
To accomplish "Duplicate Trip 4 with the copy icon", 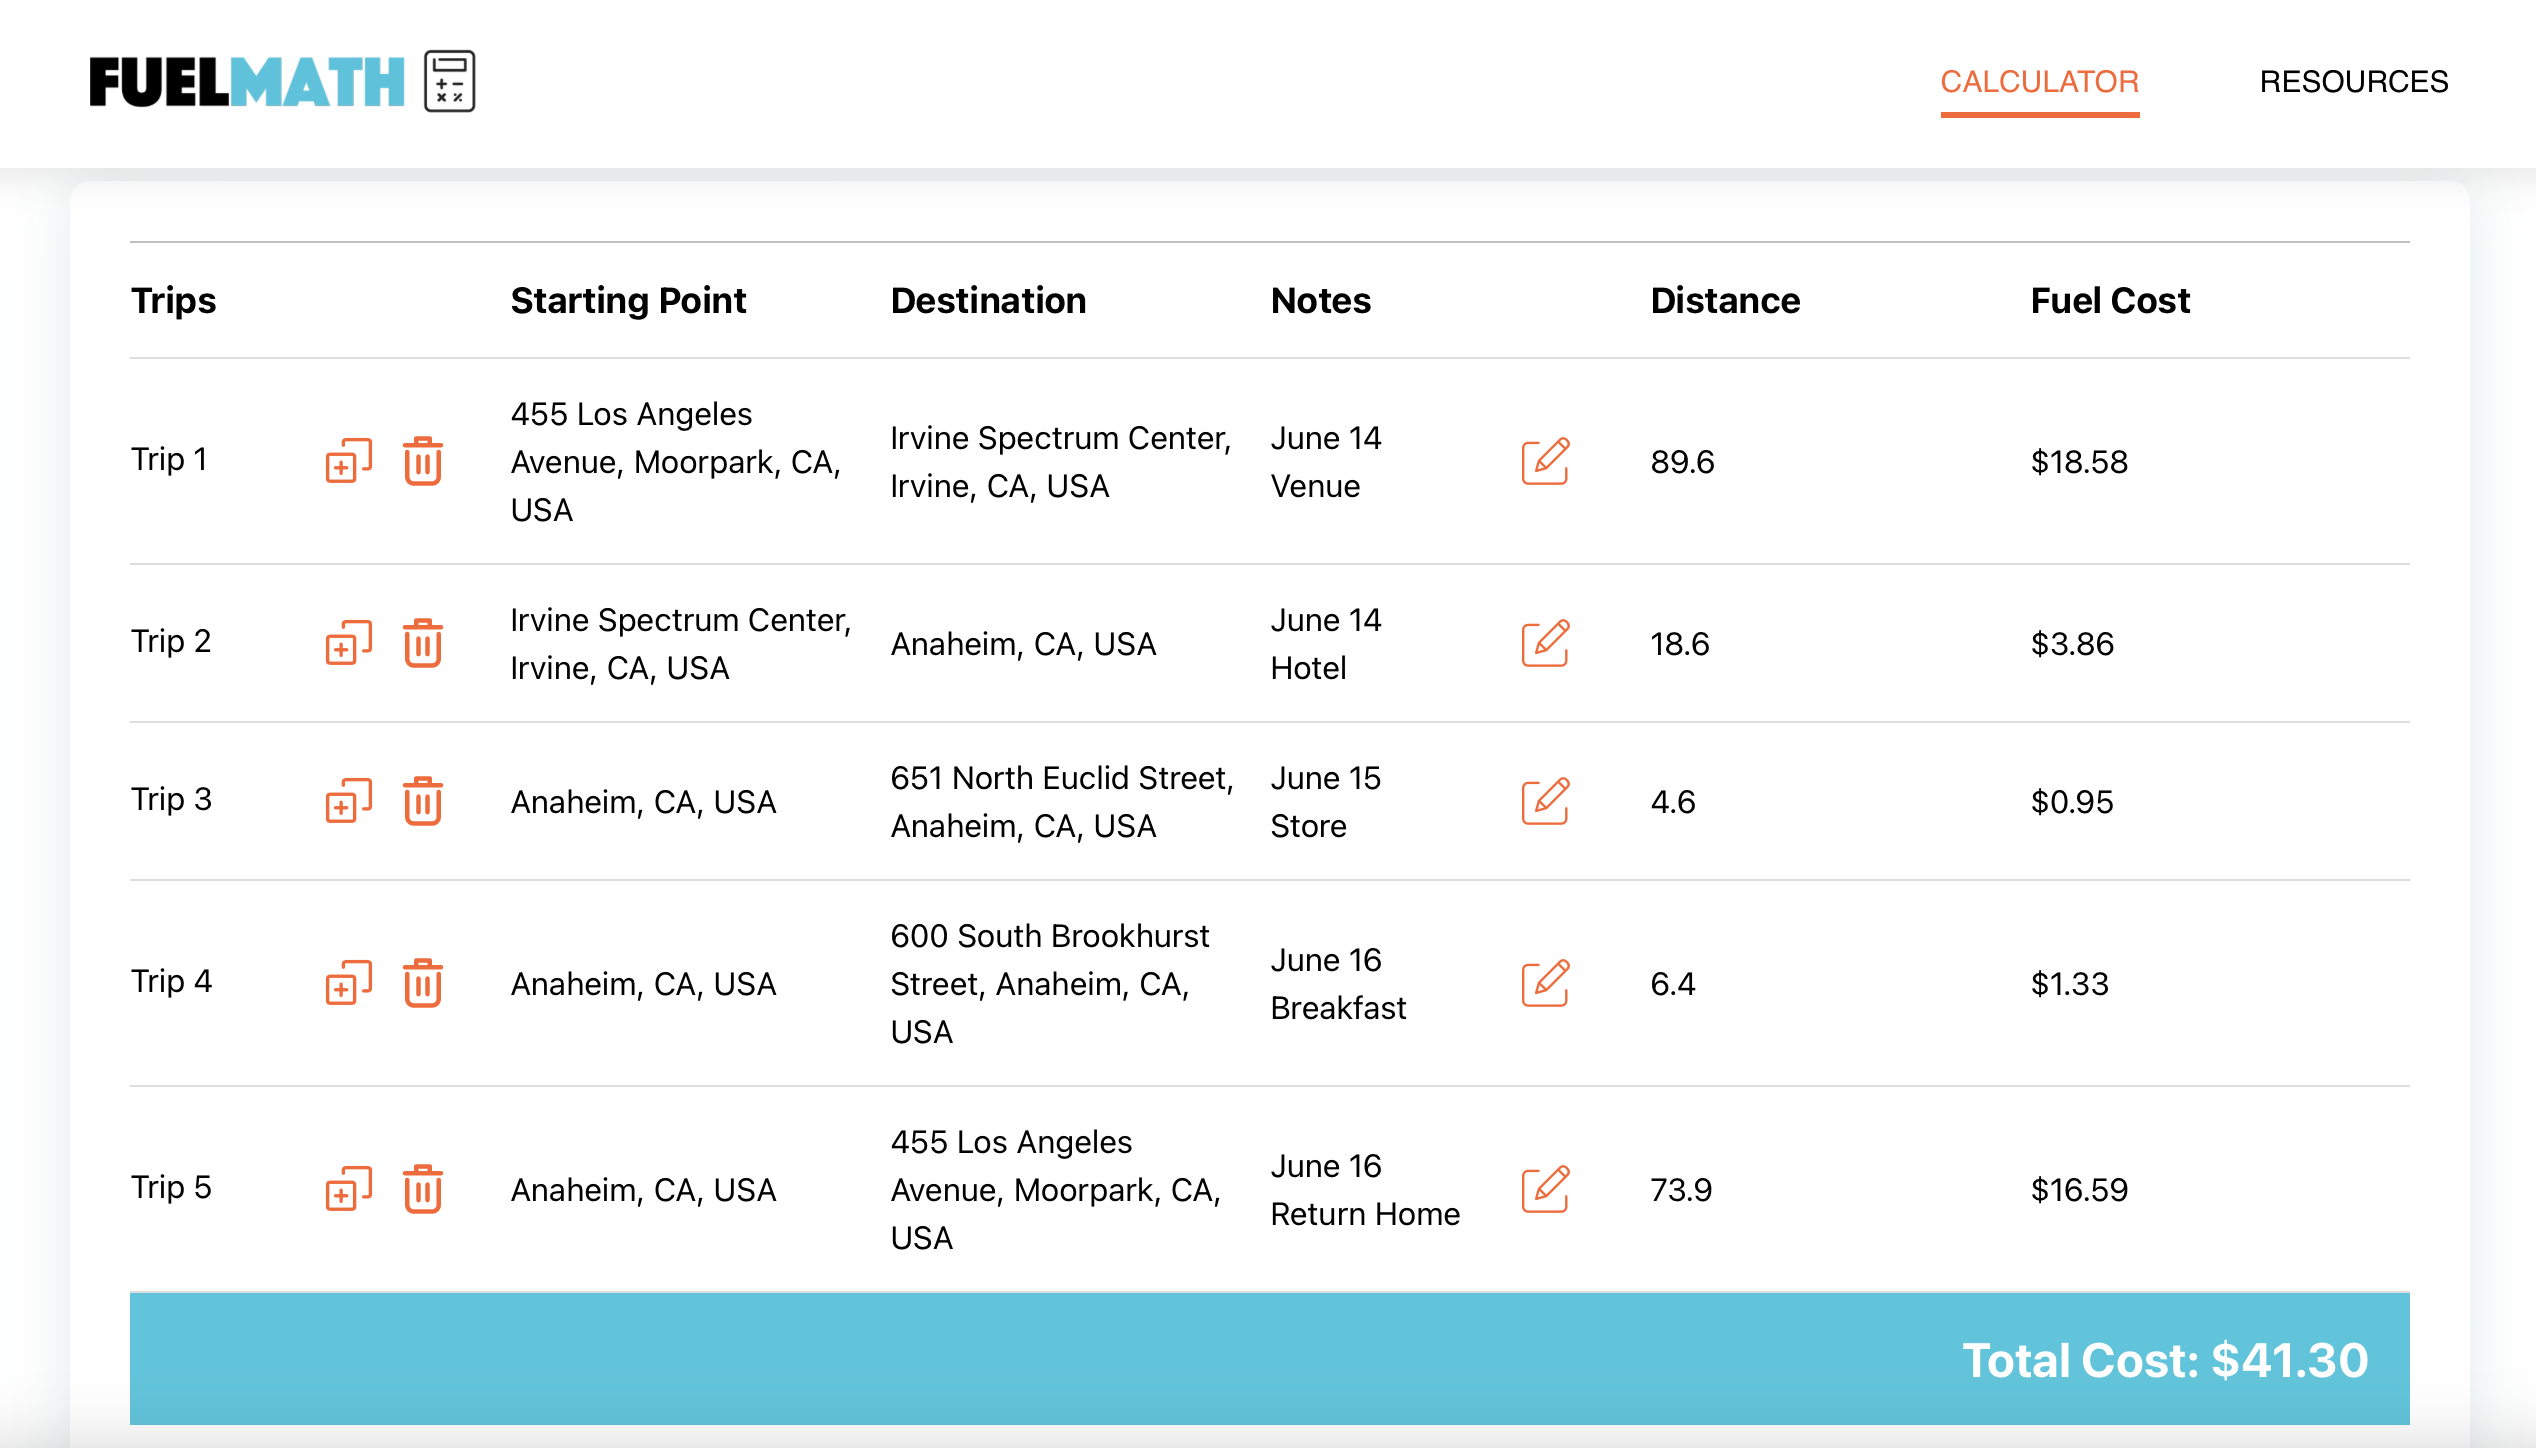I will (x=348, y=983).
